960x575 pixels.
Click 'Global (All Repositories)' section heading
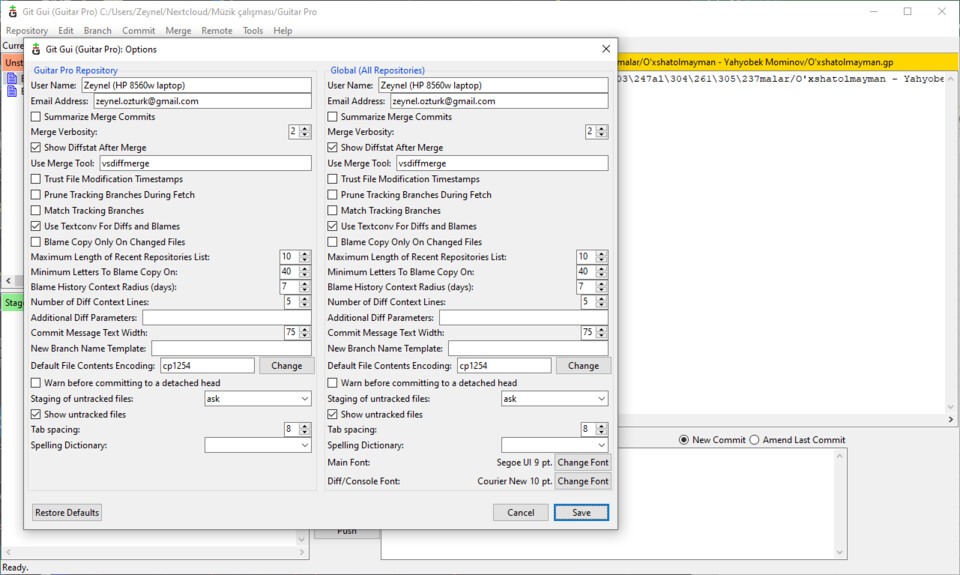377,70
